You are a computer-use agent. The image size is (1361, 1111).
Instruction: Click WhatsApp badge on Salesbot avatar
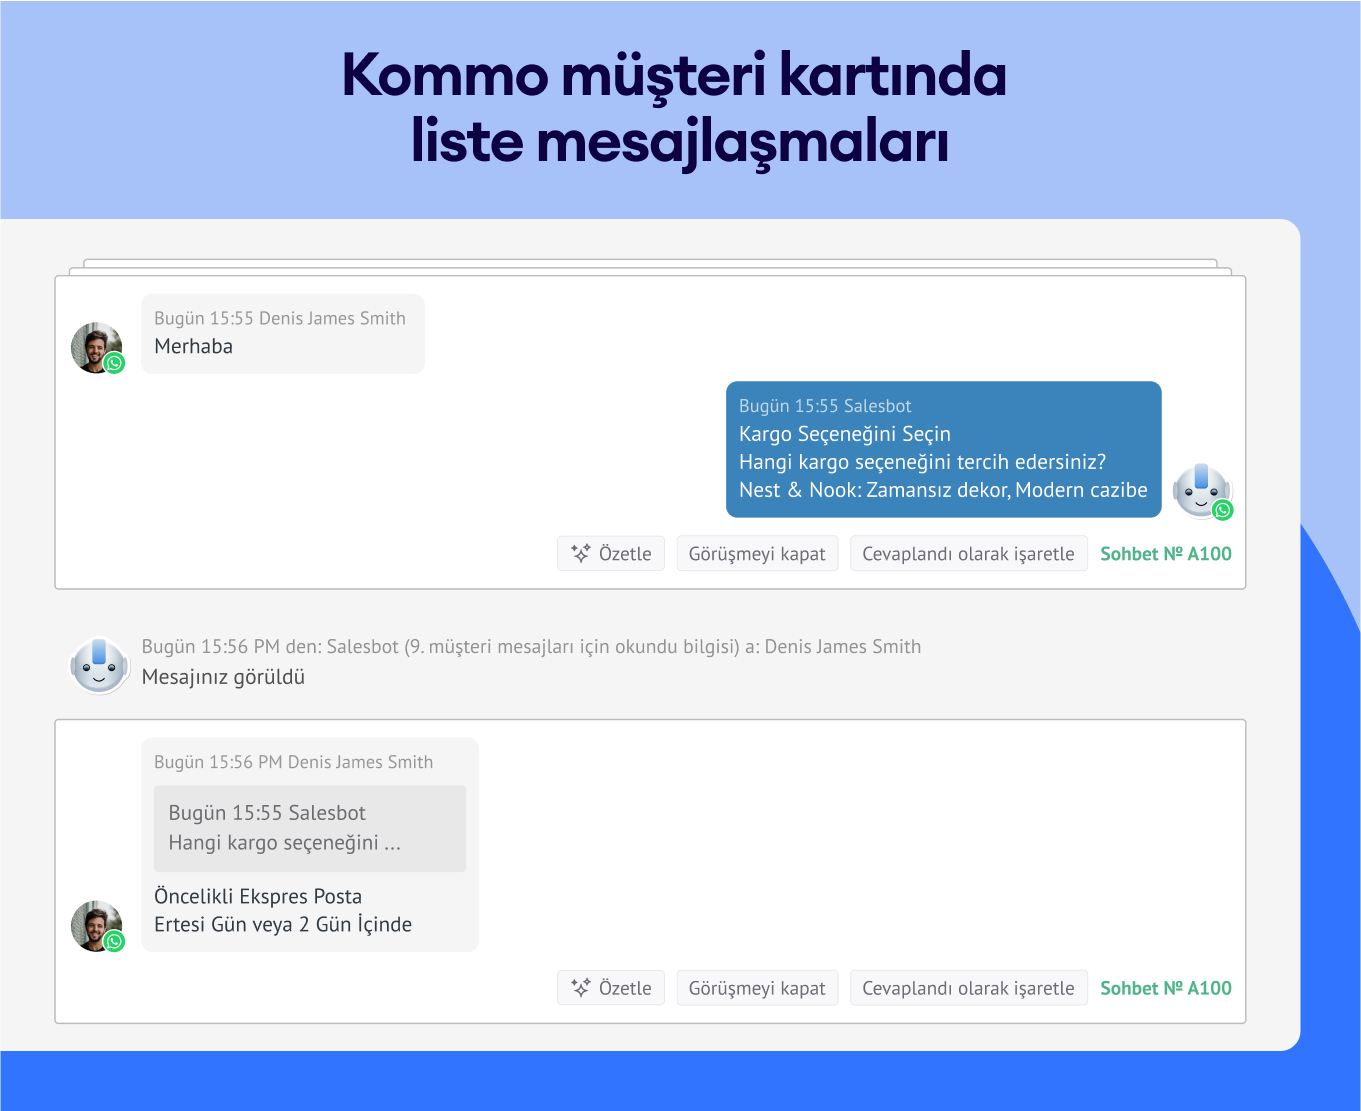[x=1222, y=510]
